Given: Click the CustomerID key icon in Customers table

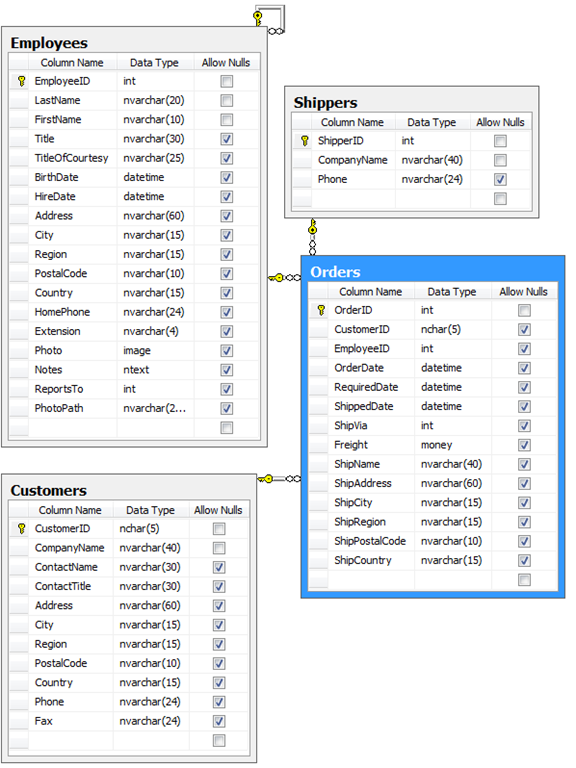Looking at the screenshot, I should click(x=22, y=529).
